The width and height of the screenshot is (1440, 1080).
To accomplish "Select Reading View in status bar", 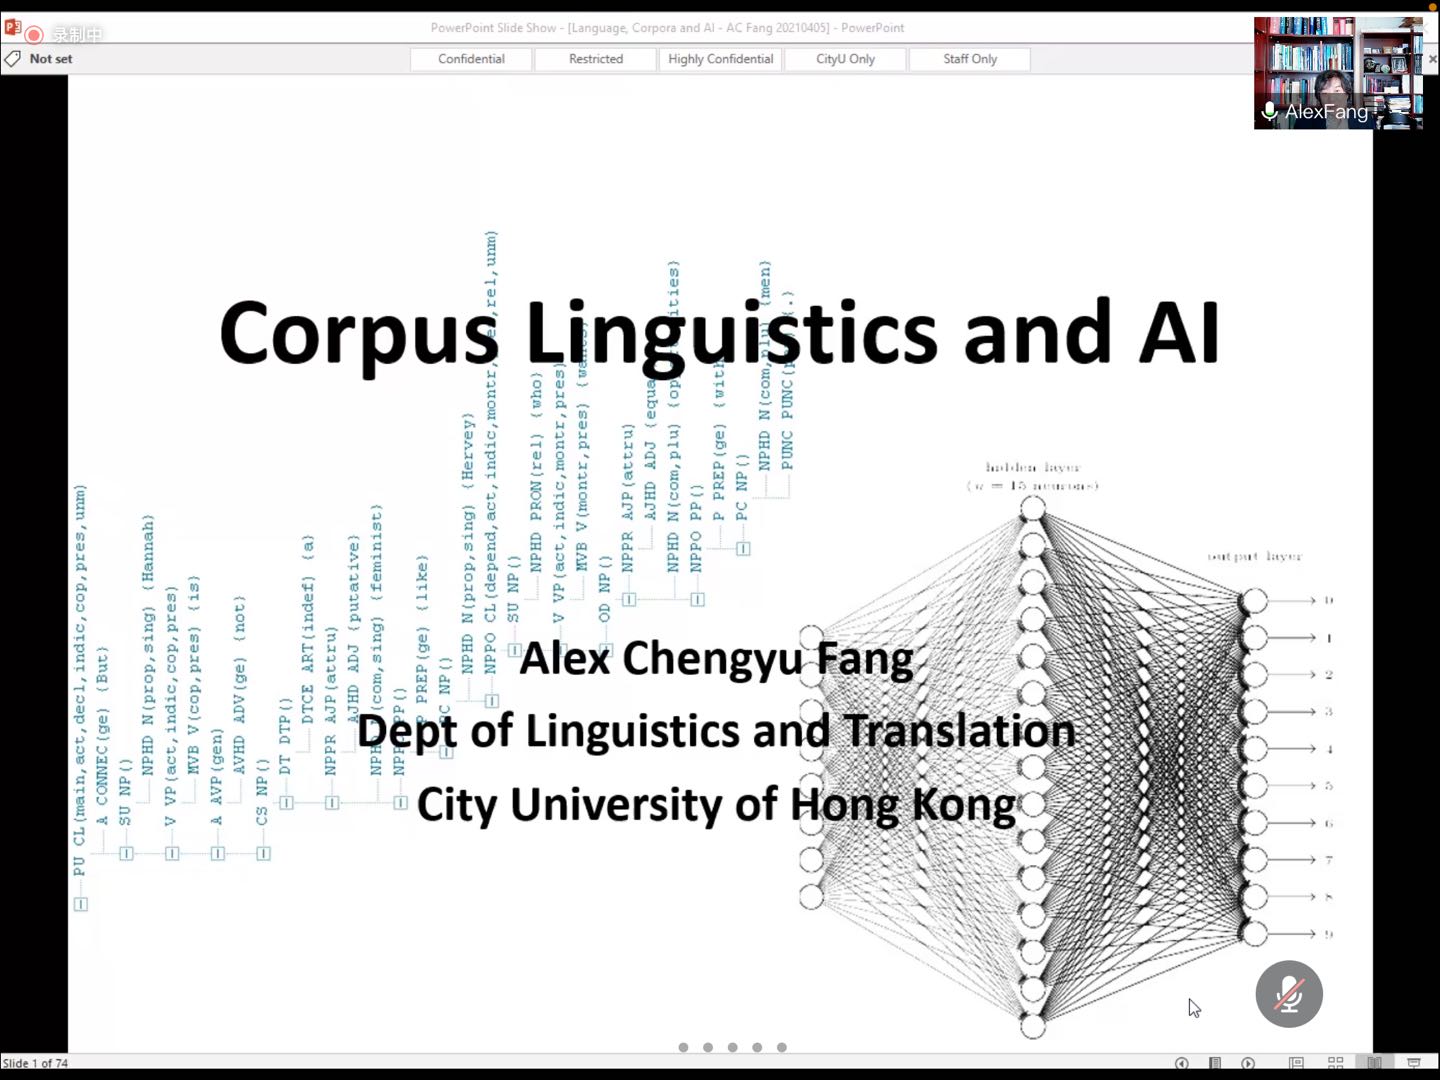I will click(x=1374, y=1063).
